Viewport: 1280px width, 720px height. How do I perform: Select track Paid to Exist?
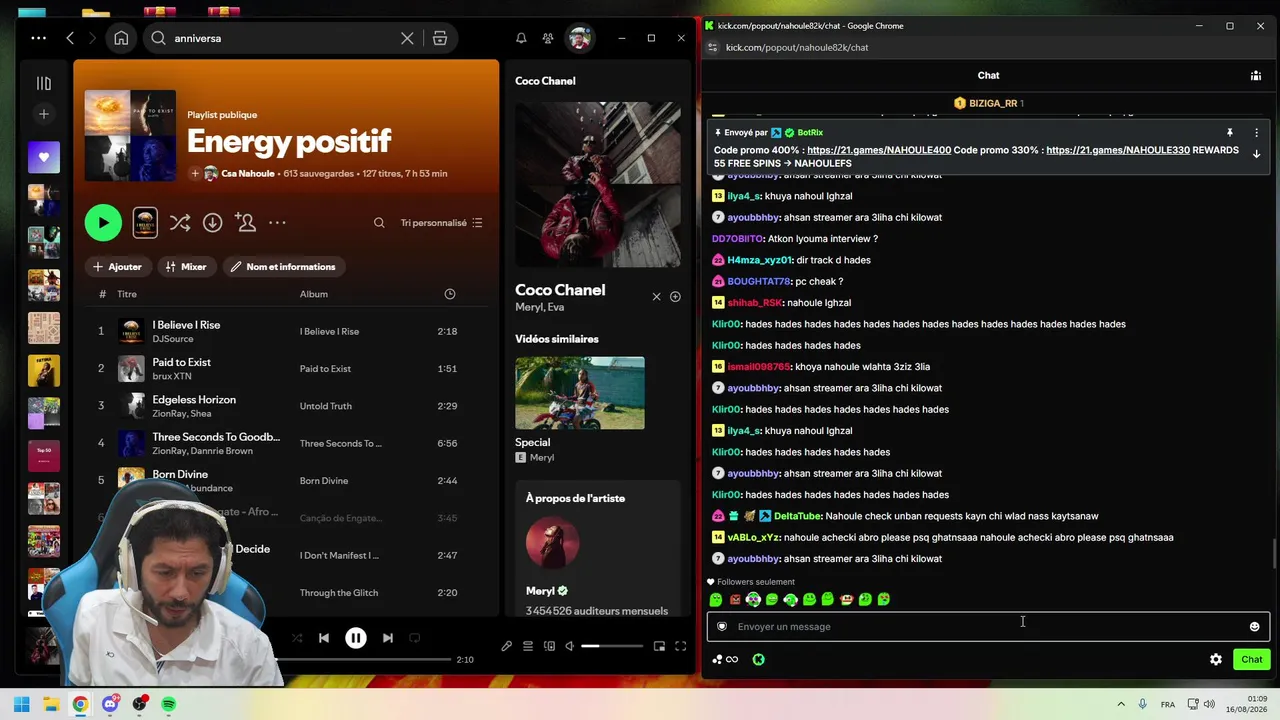coord(286,368)
